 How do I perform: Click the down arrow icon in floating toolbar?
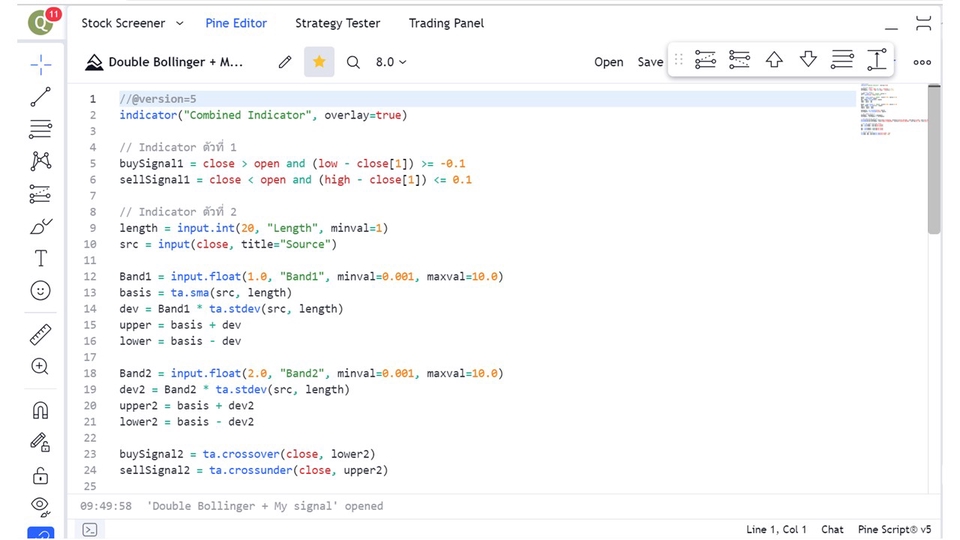tap(808, 59)
